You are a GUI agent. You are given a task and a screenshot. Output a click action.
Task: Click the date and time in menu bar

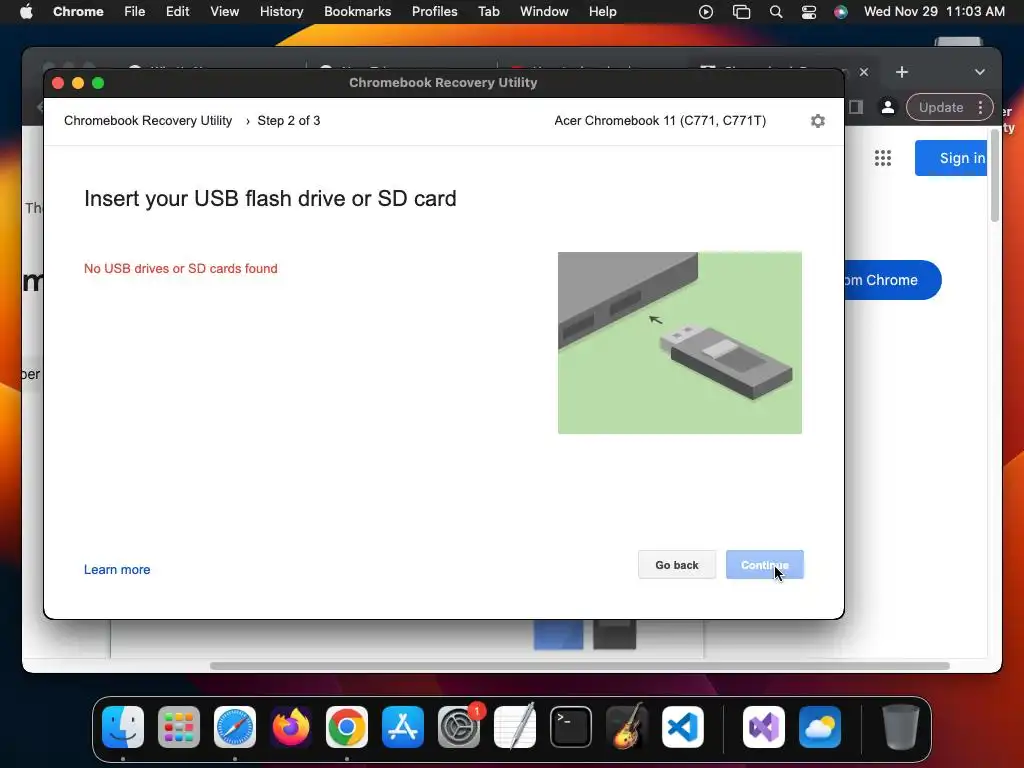pyautogui.click(x=934, y=12)
